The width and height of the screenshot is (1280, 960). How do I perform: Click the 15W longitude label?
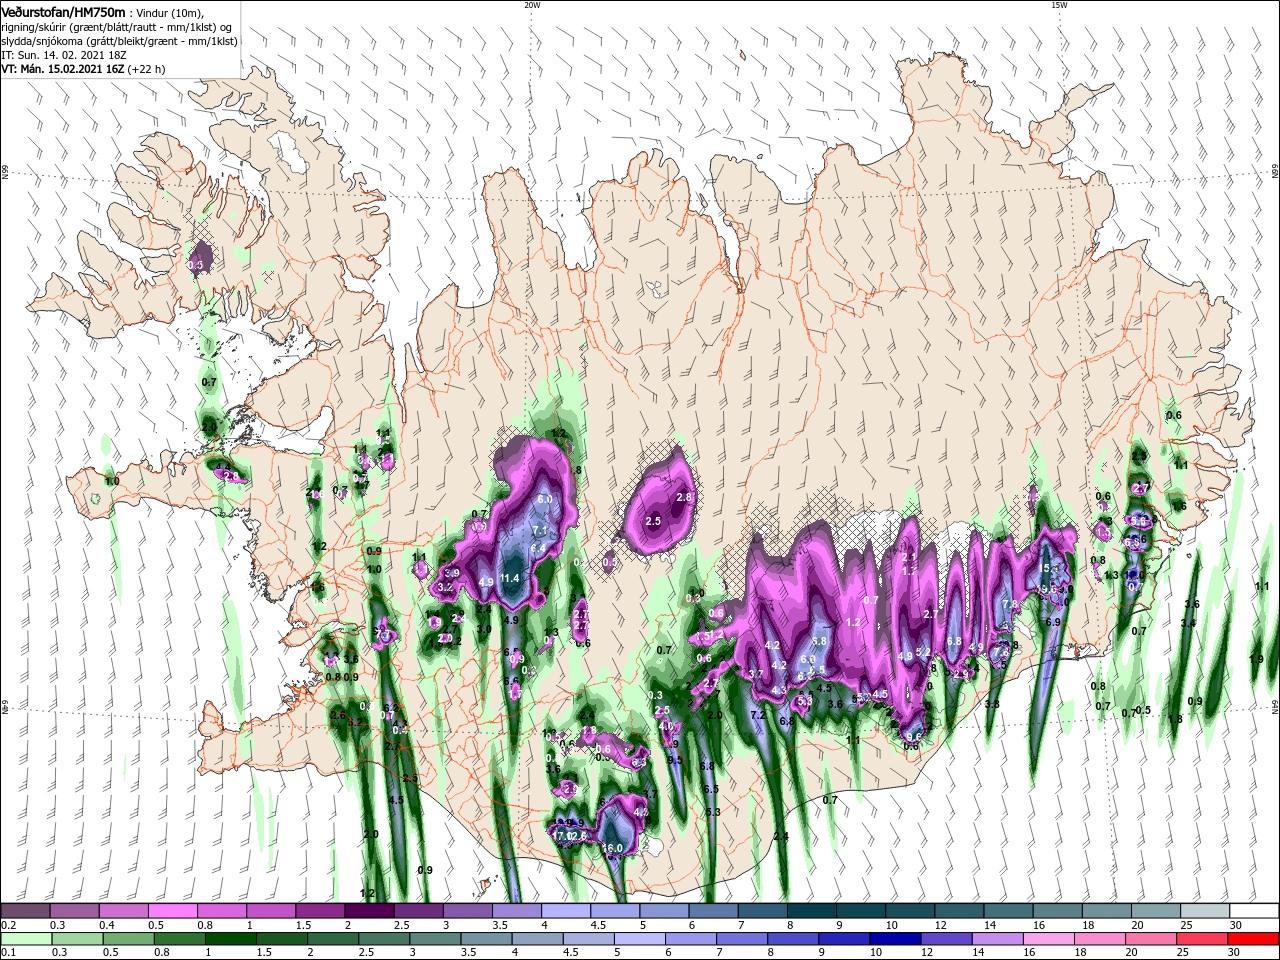coord(1060,5)
